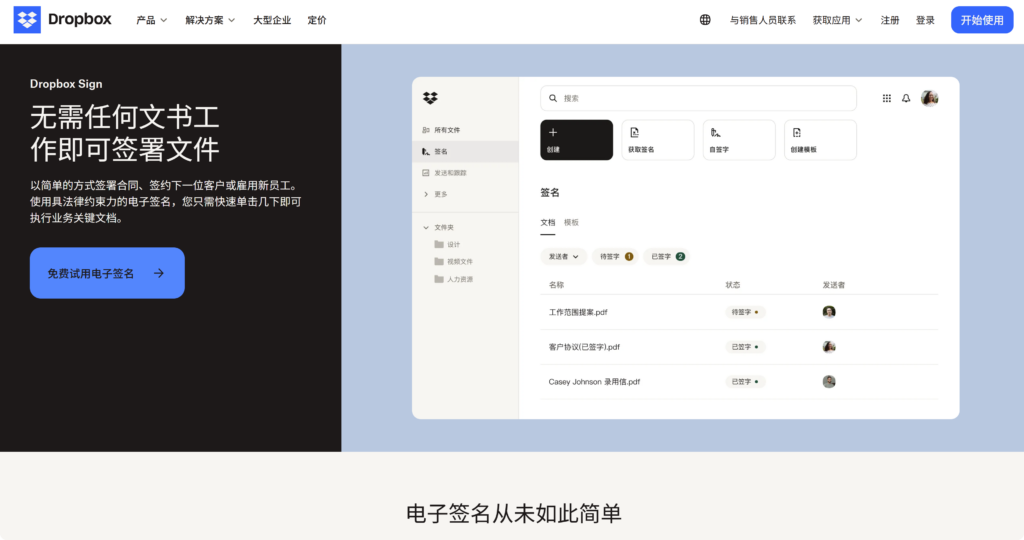
Task: Click the 电子签名从未如此简单 heading
Action: click(513, 513)
